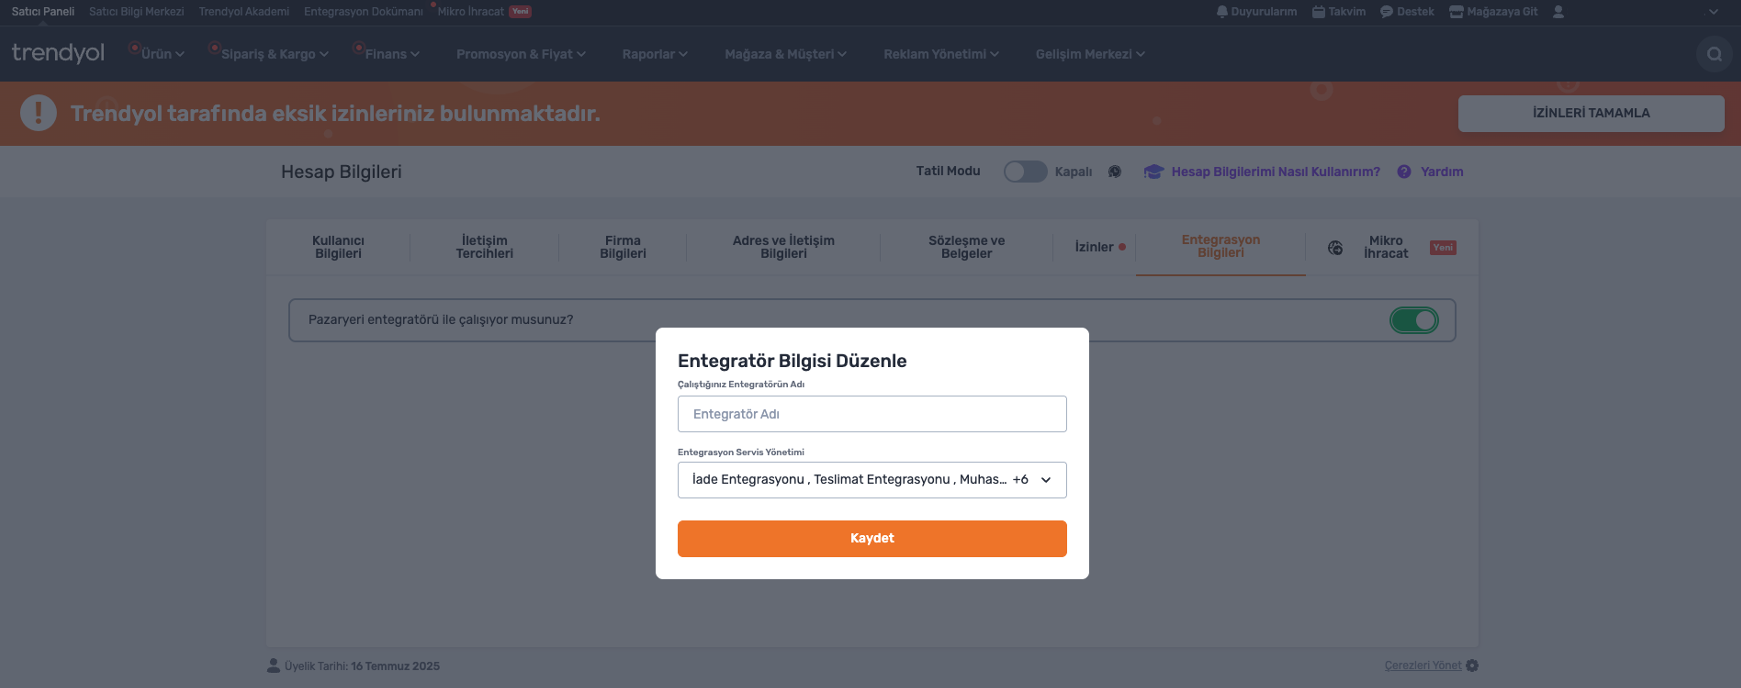Click the Trendyol logo
1741x688 pixels.
58,53
